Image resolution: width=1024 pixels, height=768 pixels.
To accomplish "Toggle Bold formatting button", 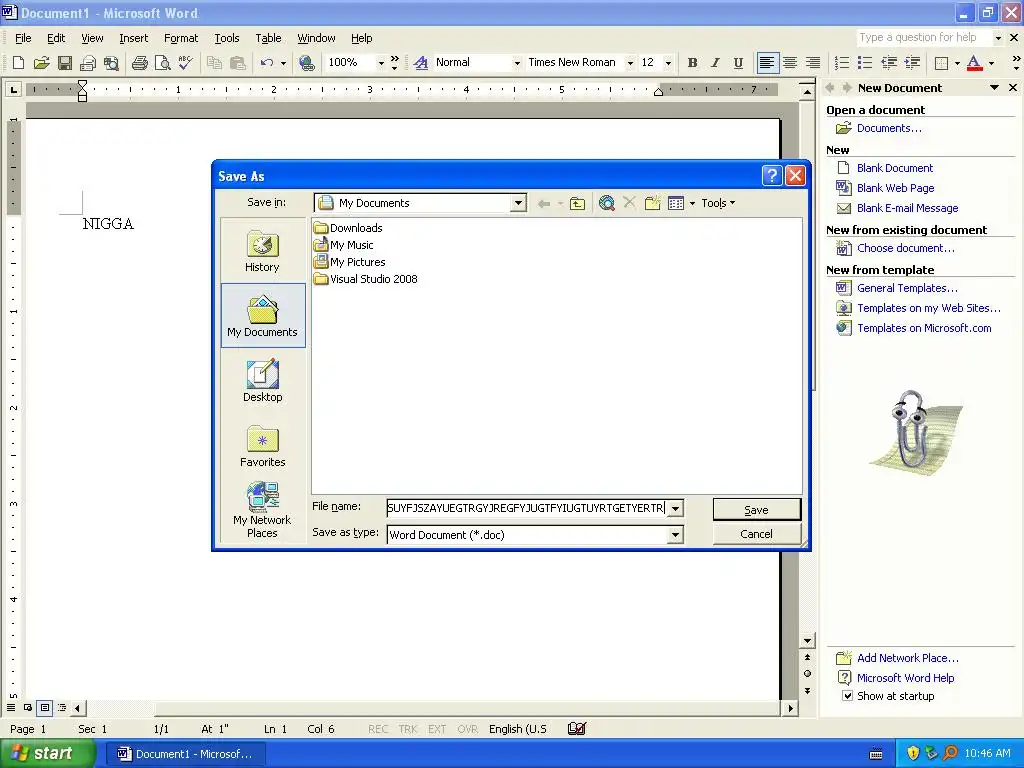I will click(x=692, y=63).
